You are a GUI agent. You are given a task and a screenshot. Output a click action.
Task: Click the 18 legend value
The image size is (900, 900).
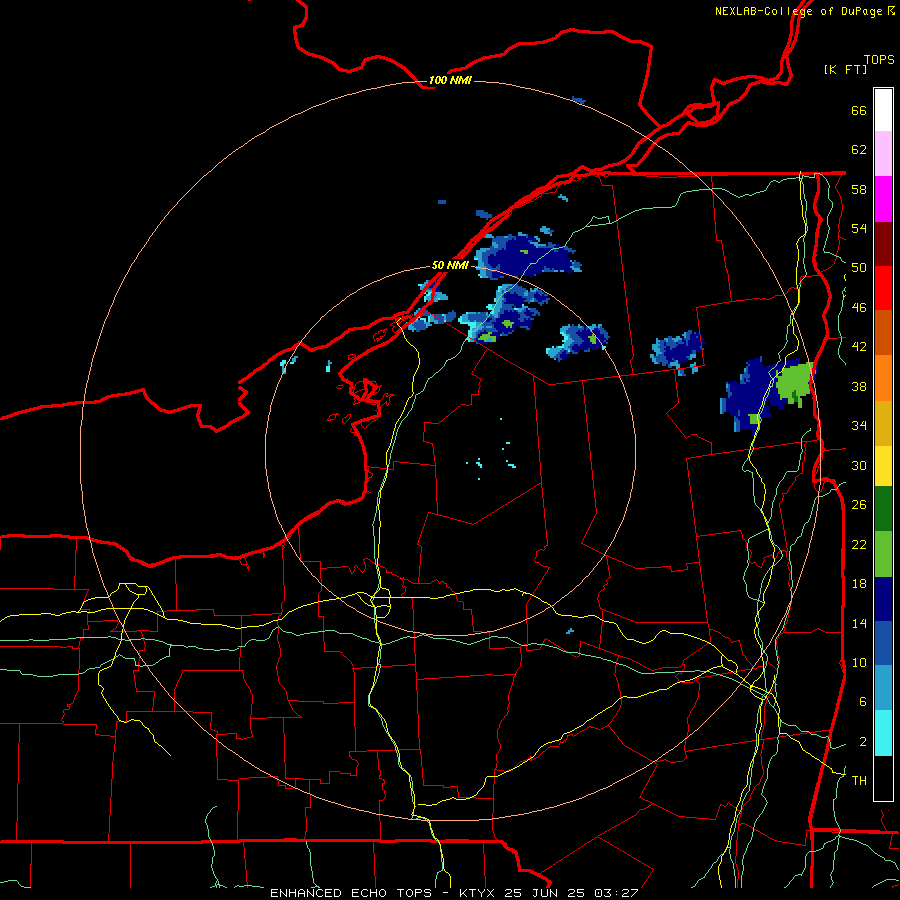click(859, 584)
